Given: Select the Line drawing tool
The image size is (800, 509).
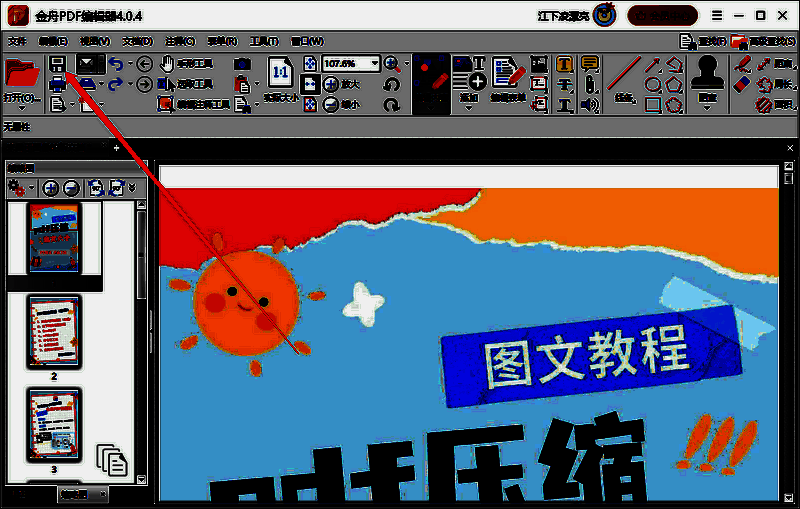Looking at the screenshot, I should click(x=623, y=74).
